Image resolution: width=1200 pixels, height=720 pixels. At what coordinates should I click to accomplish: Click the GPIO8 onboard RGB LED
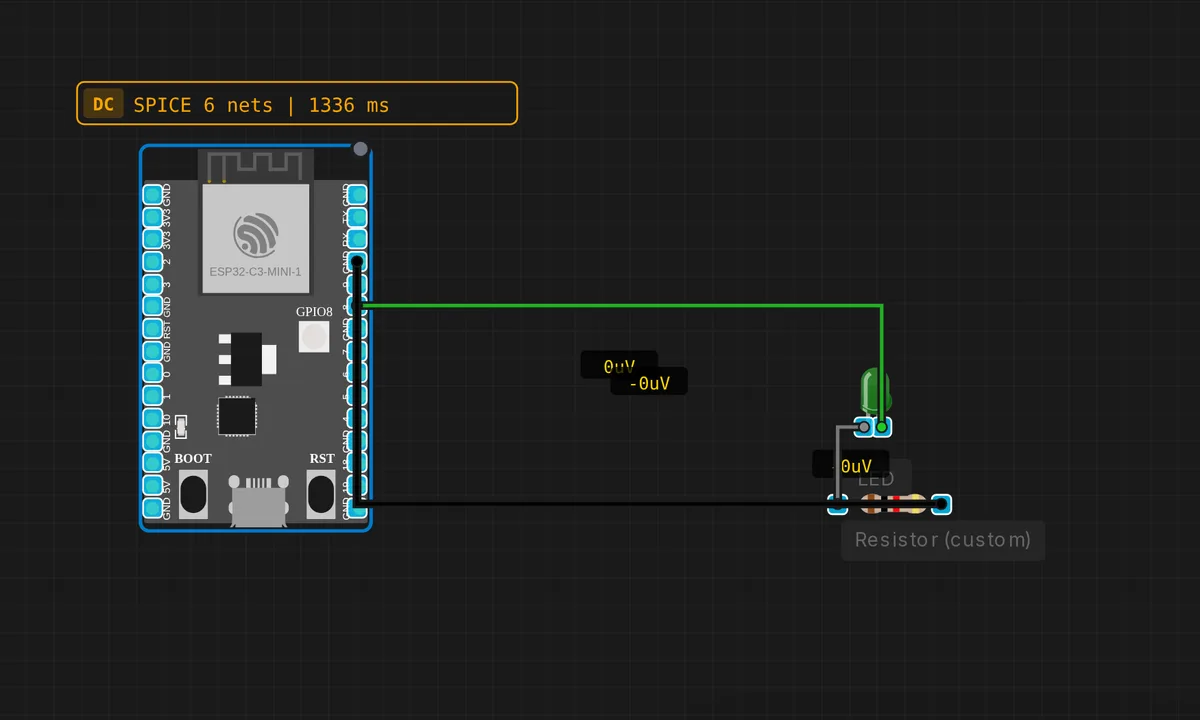(x=314, y=336)
